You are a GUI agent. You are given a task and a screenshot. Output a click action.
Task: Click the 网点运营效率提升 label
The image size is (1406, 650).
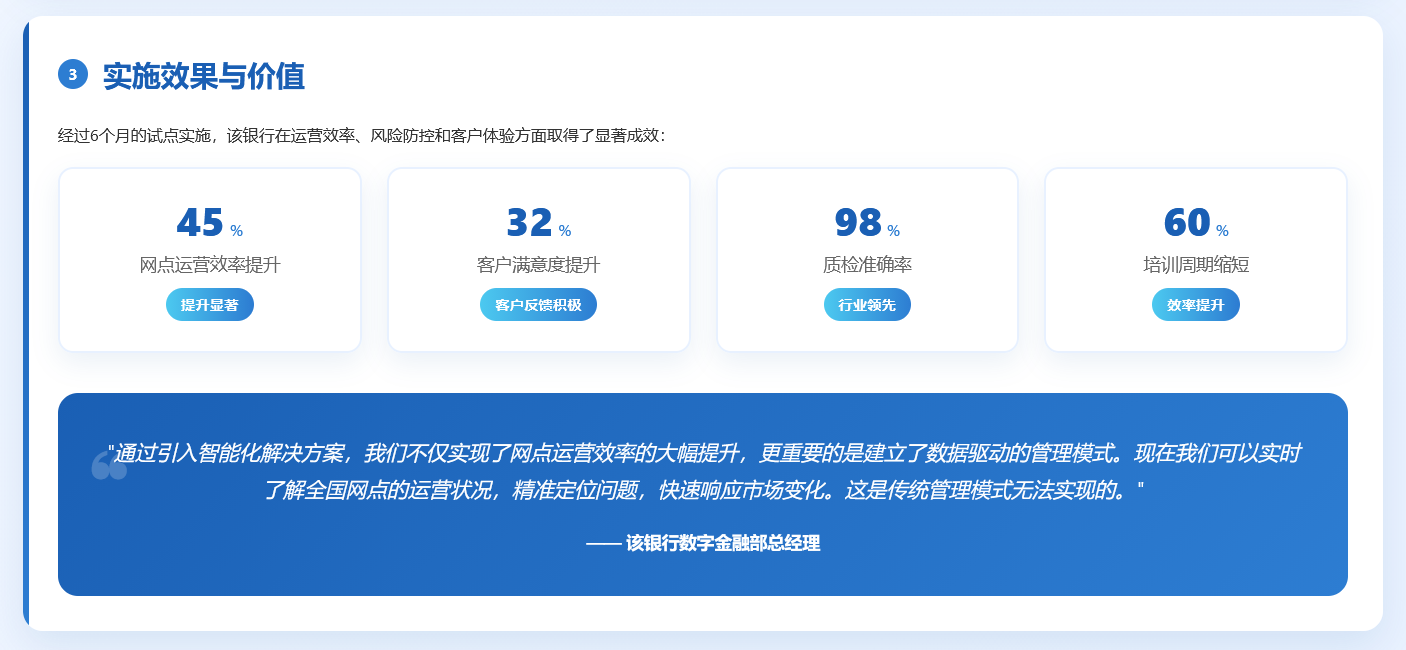tap(210, 265)
